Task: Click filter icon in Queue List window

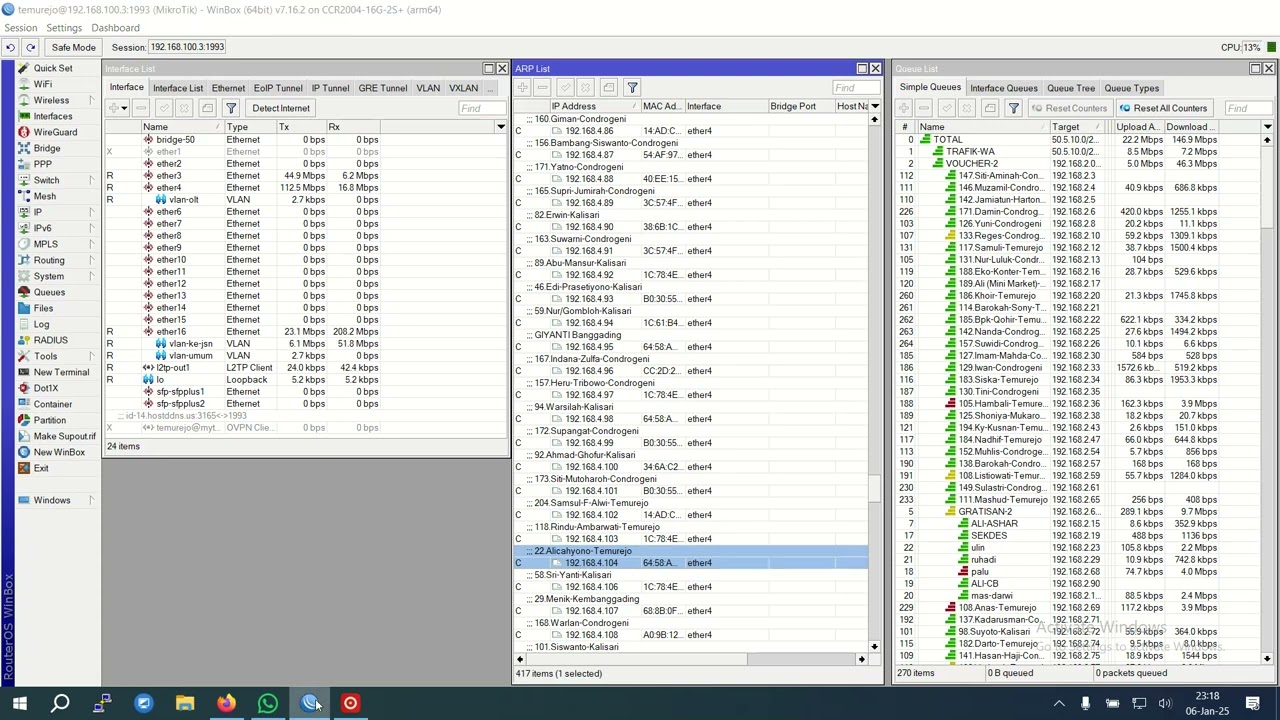Action: [x=1013, y=108]
